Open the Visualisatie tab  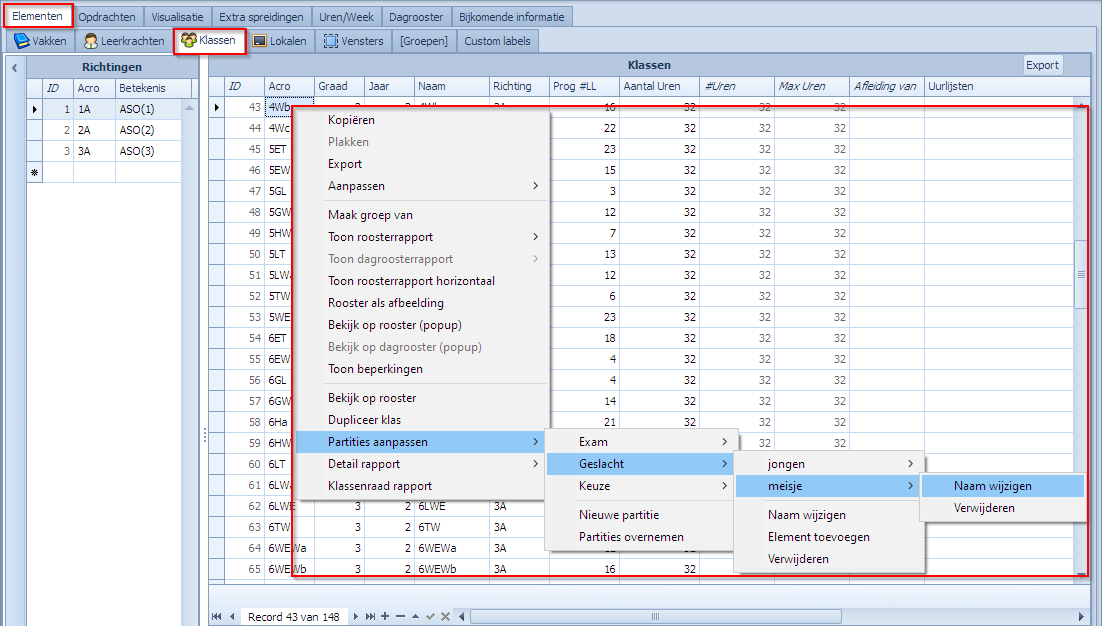178,17
